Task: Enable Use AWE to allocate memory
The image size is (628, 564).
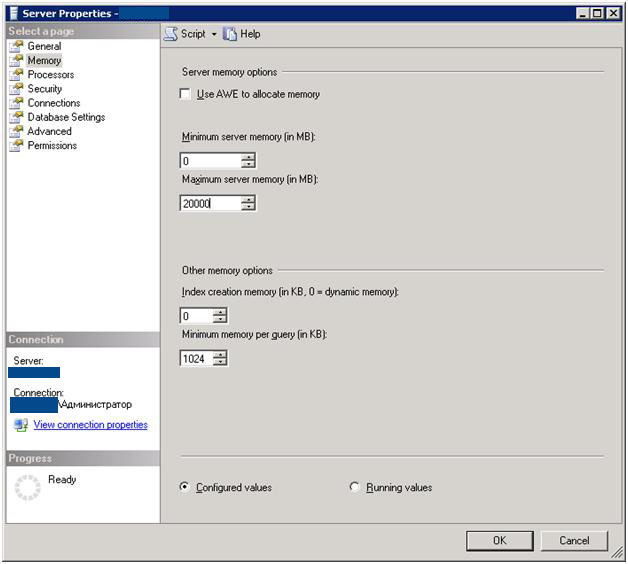Action: click(185, 94)
